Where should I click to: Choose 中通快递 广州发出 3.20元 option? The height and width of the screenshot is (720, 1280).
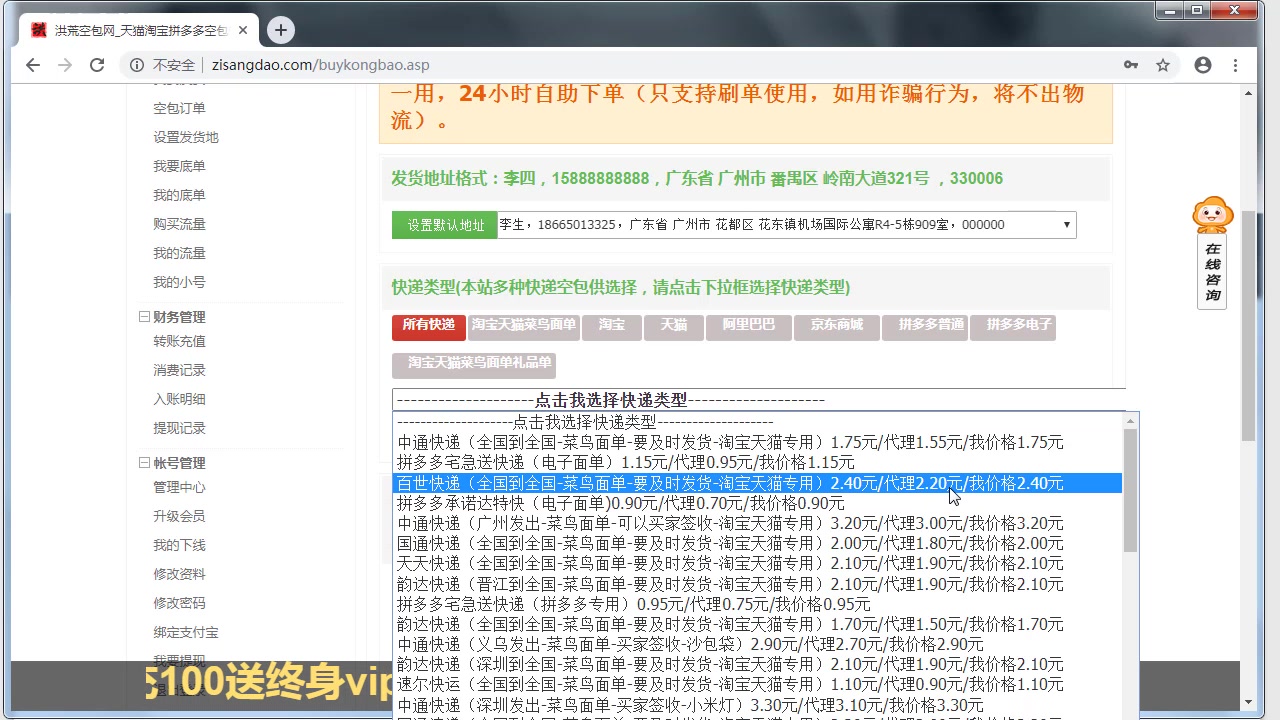[x=757, y=523]
